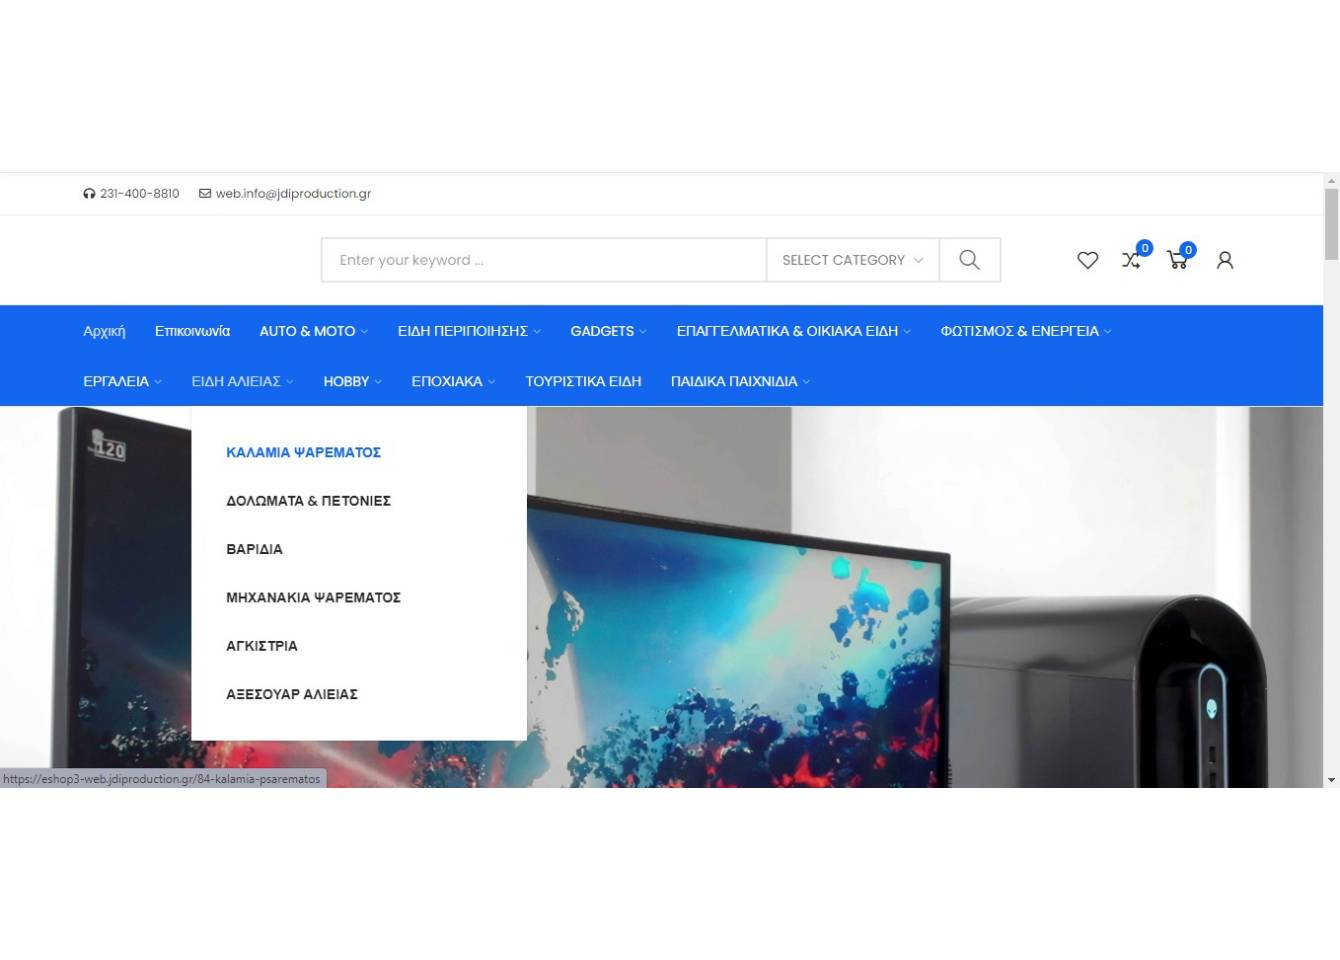Focus the keyword search field

pyautogui.click(x=544, y=260)
